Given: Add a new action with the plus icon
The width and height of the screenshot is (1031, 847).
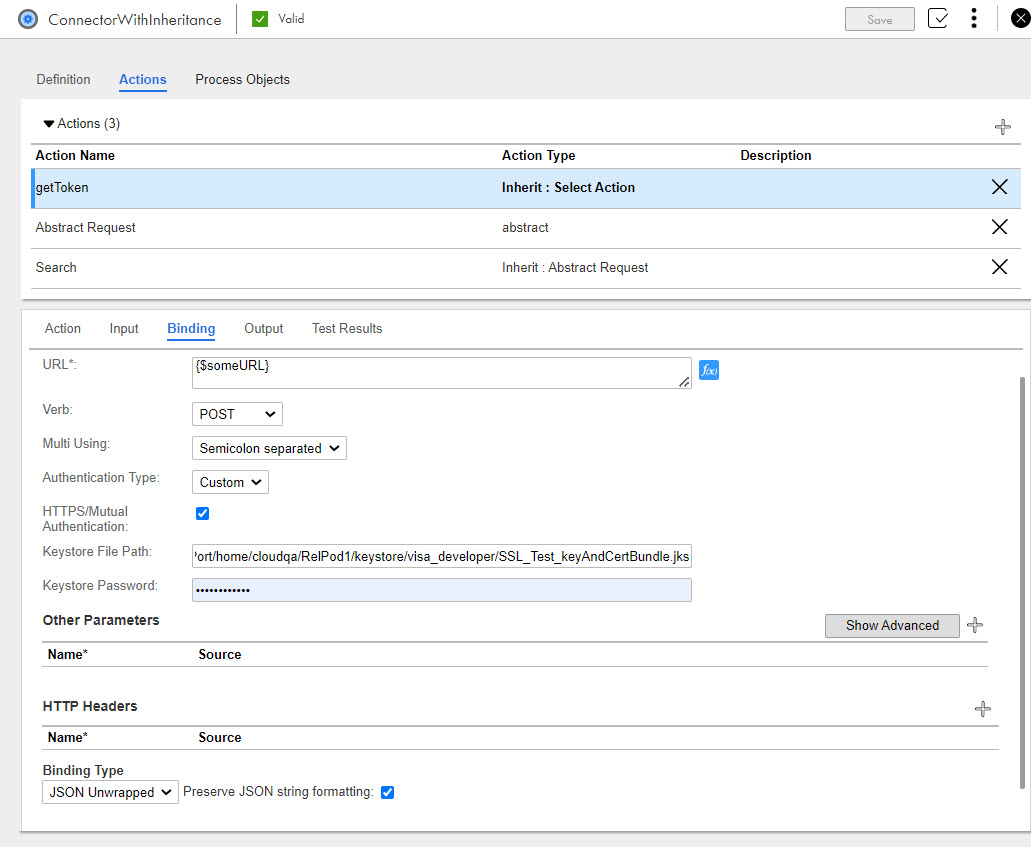Looking at the screenshot, I should (1003, 127).
